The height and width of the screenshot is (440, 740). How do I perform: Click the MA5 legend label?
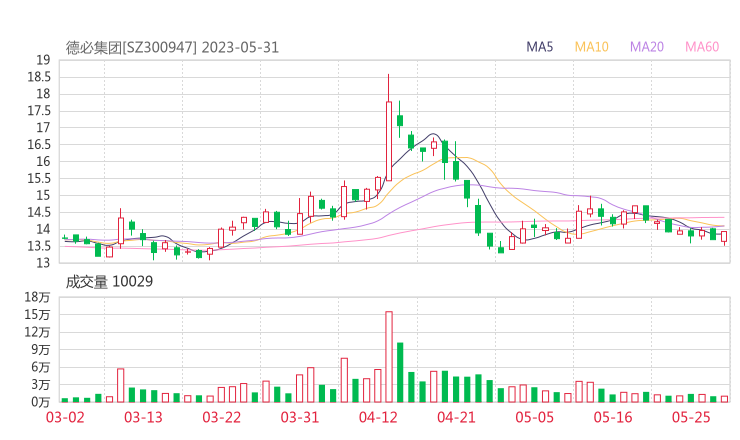[539, 47]
